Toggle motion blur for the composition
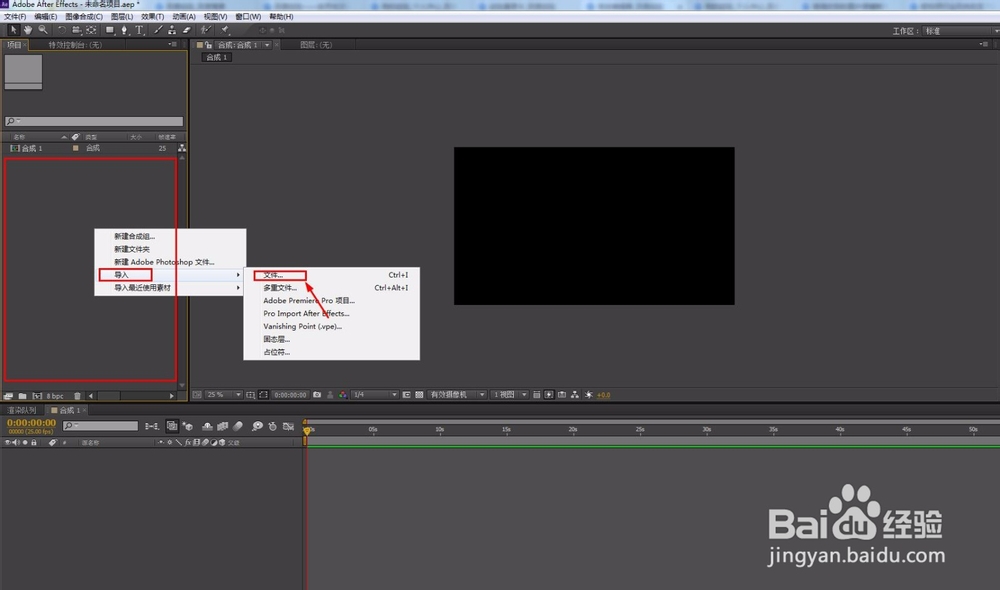Screen dimensions: 1000x590 coord(238,426)
